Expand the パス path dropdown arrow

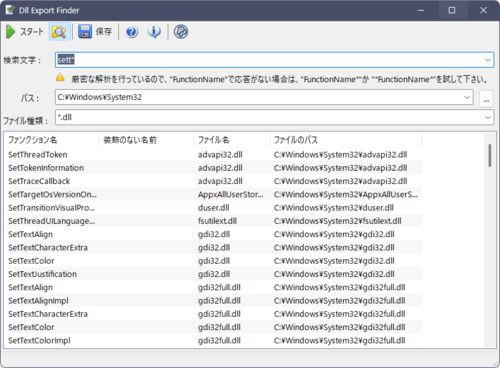click(x=467, y=97)
